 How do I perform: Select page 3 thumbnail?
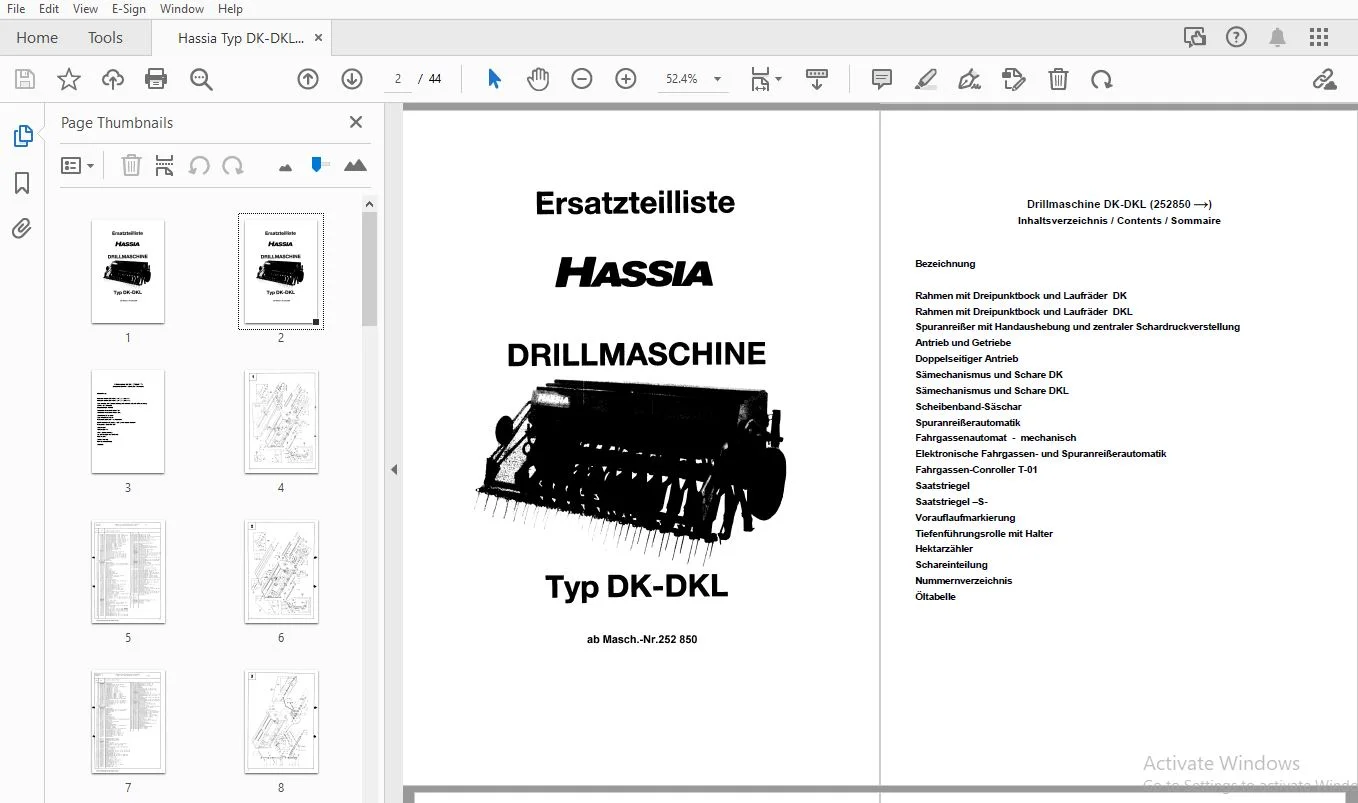coord(128,421)
